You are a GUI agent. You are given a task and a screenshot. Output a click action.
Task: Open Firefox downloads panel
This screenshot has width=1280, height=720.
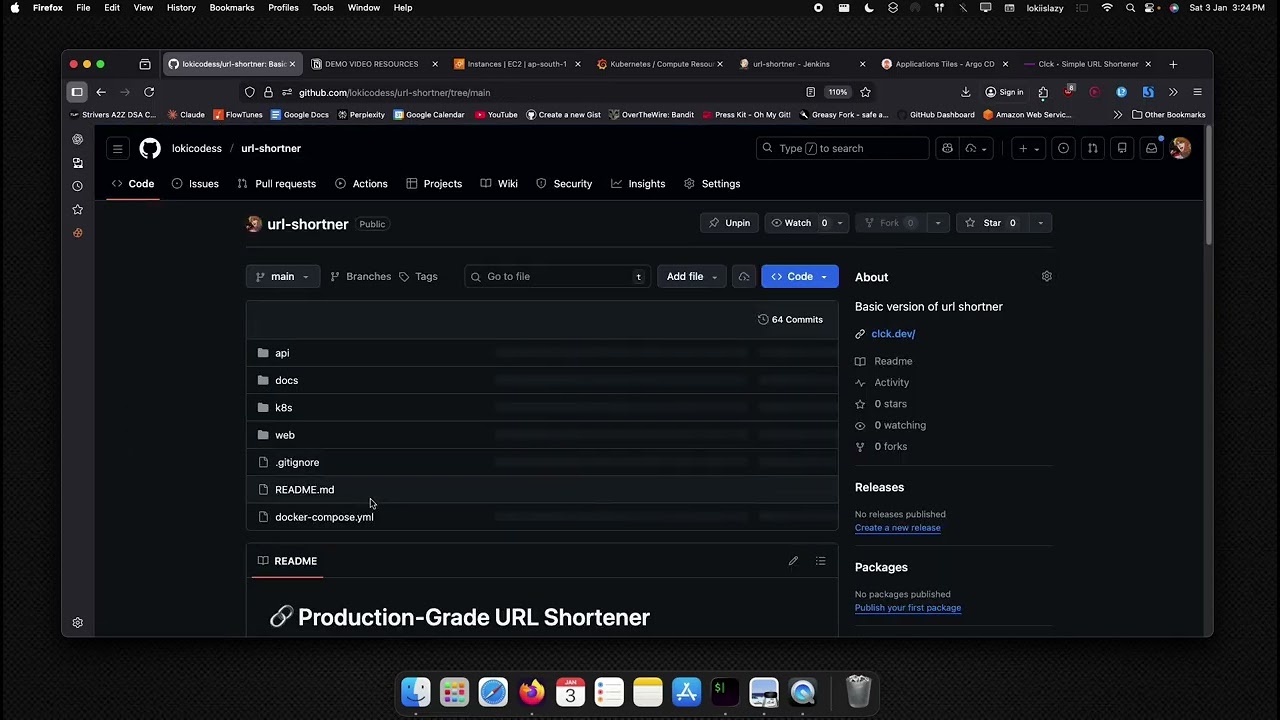(966, 92)
